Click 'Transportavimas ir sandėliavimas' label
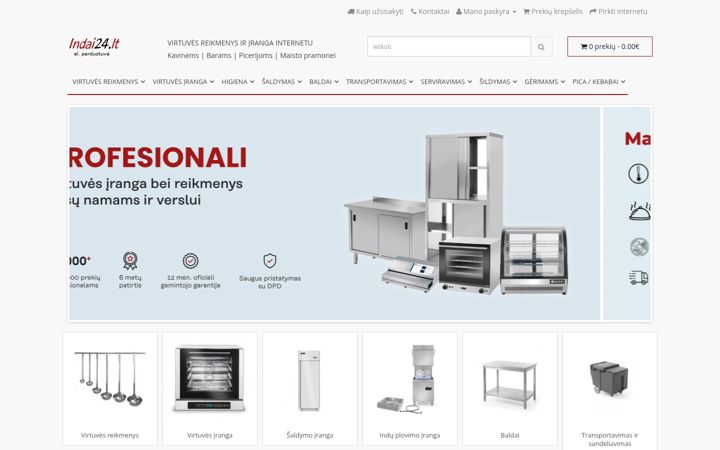720x450 pixels. tap(610, 439)
